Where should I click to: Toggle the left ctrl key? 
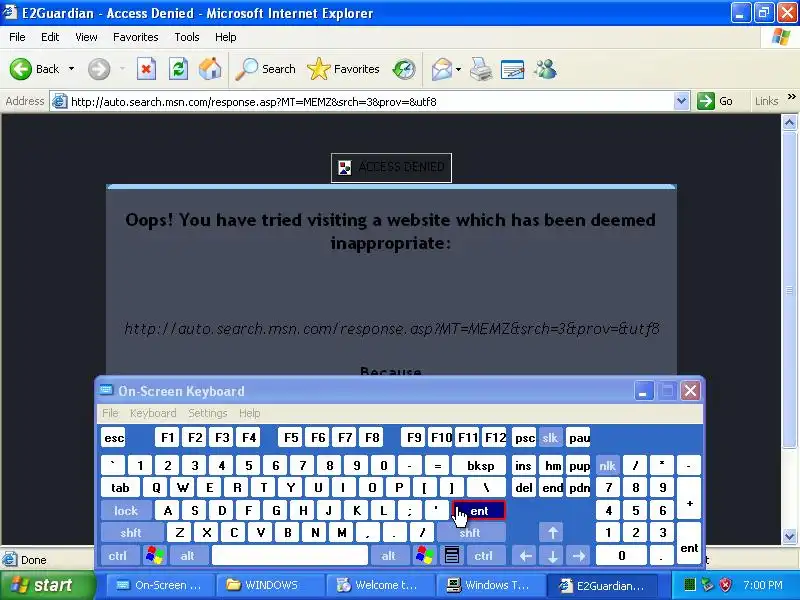[118, 556]
